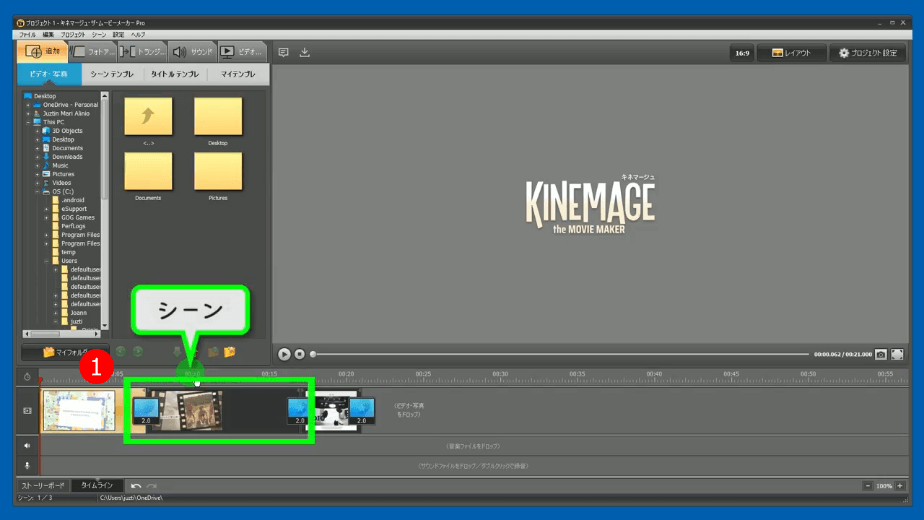Collapse the This PC tree node
This screenshot has width=924, height=520.
pos(28,122)
